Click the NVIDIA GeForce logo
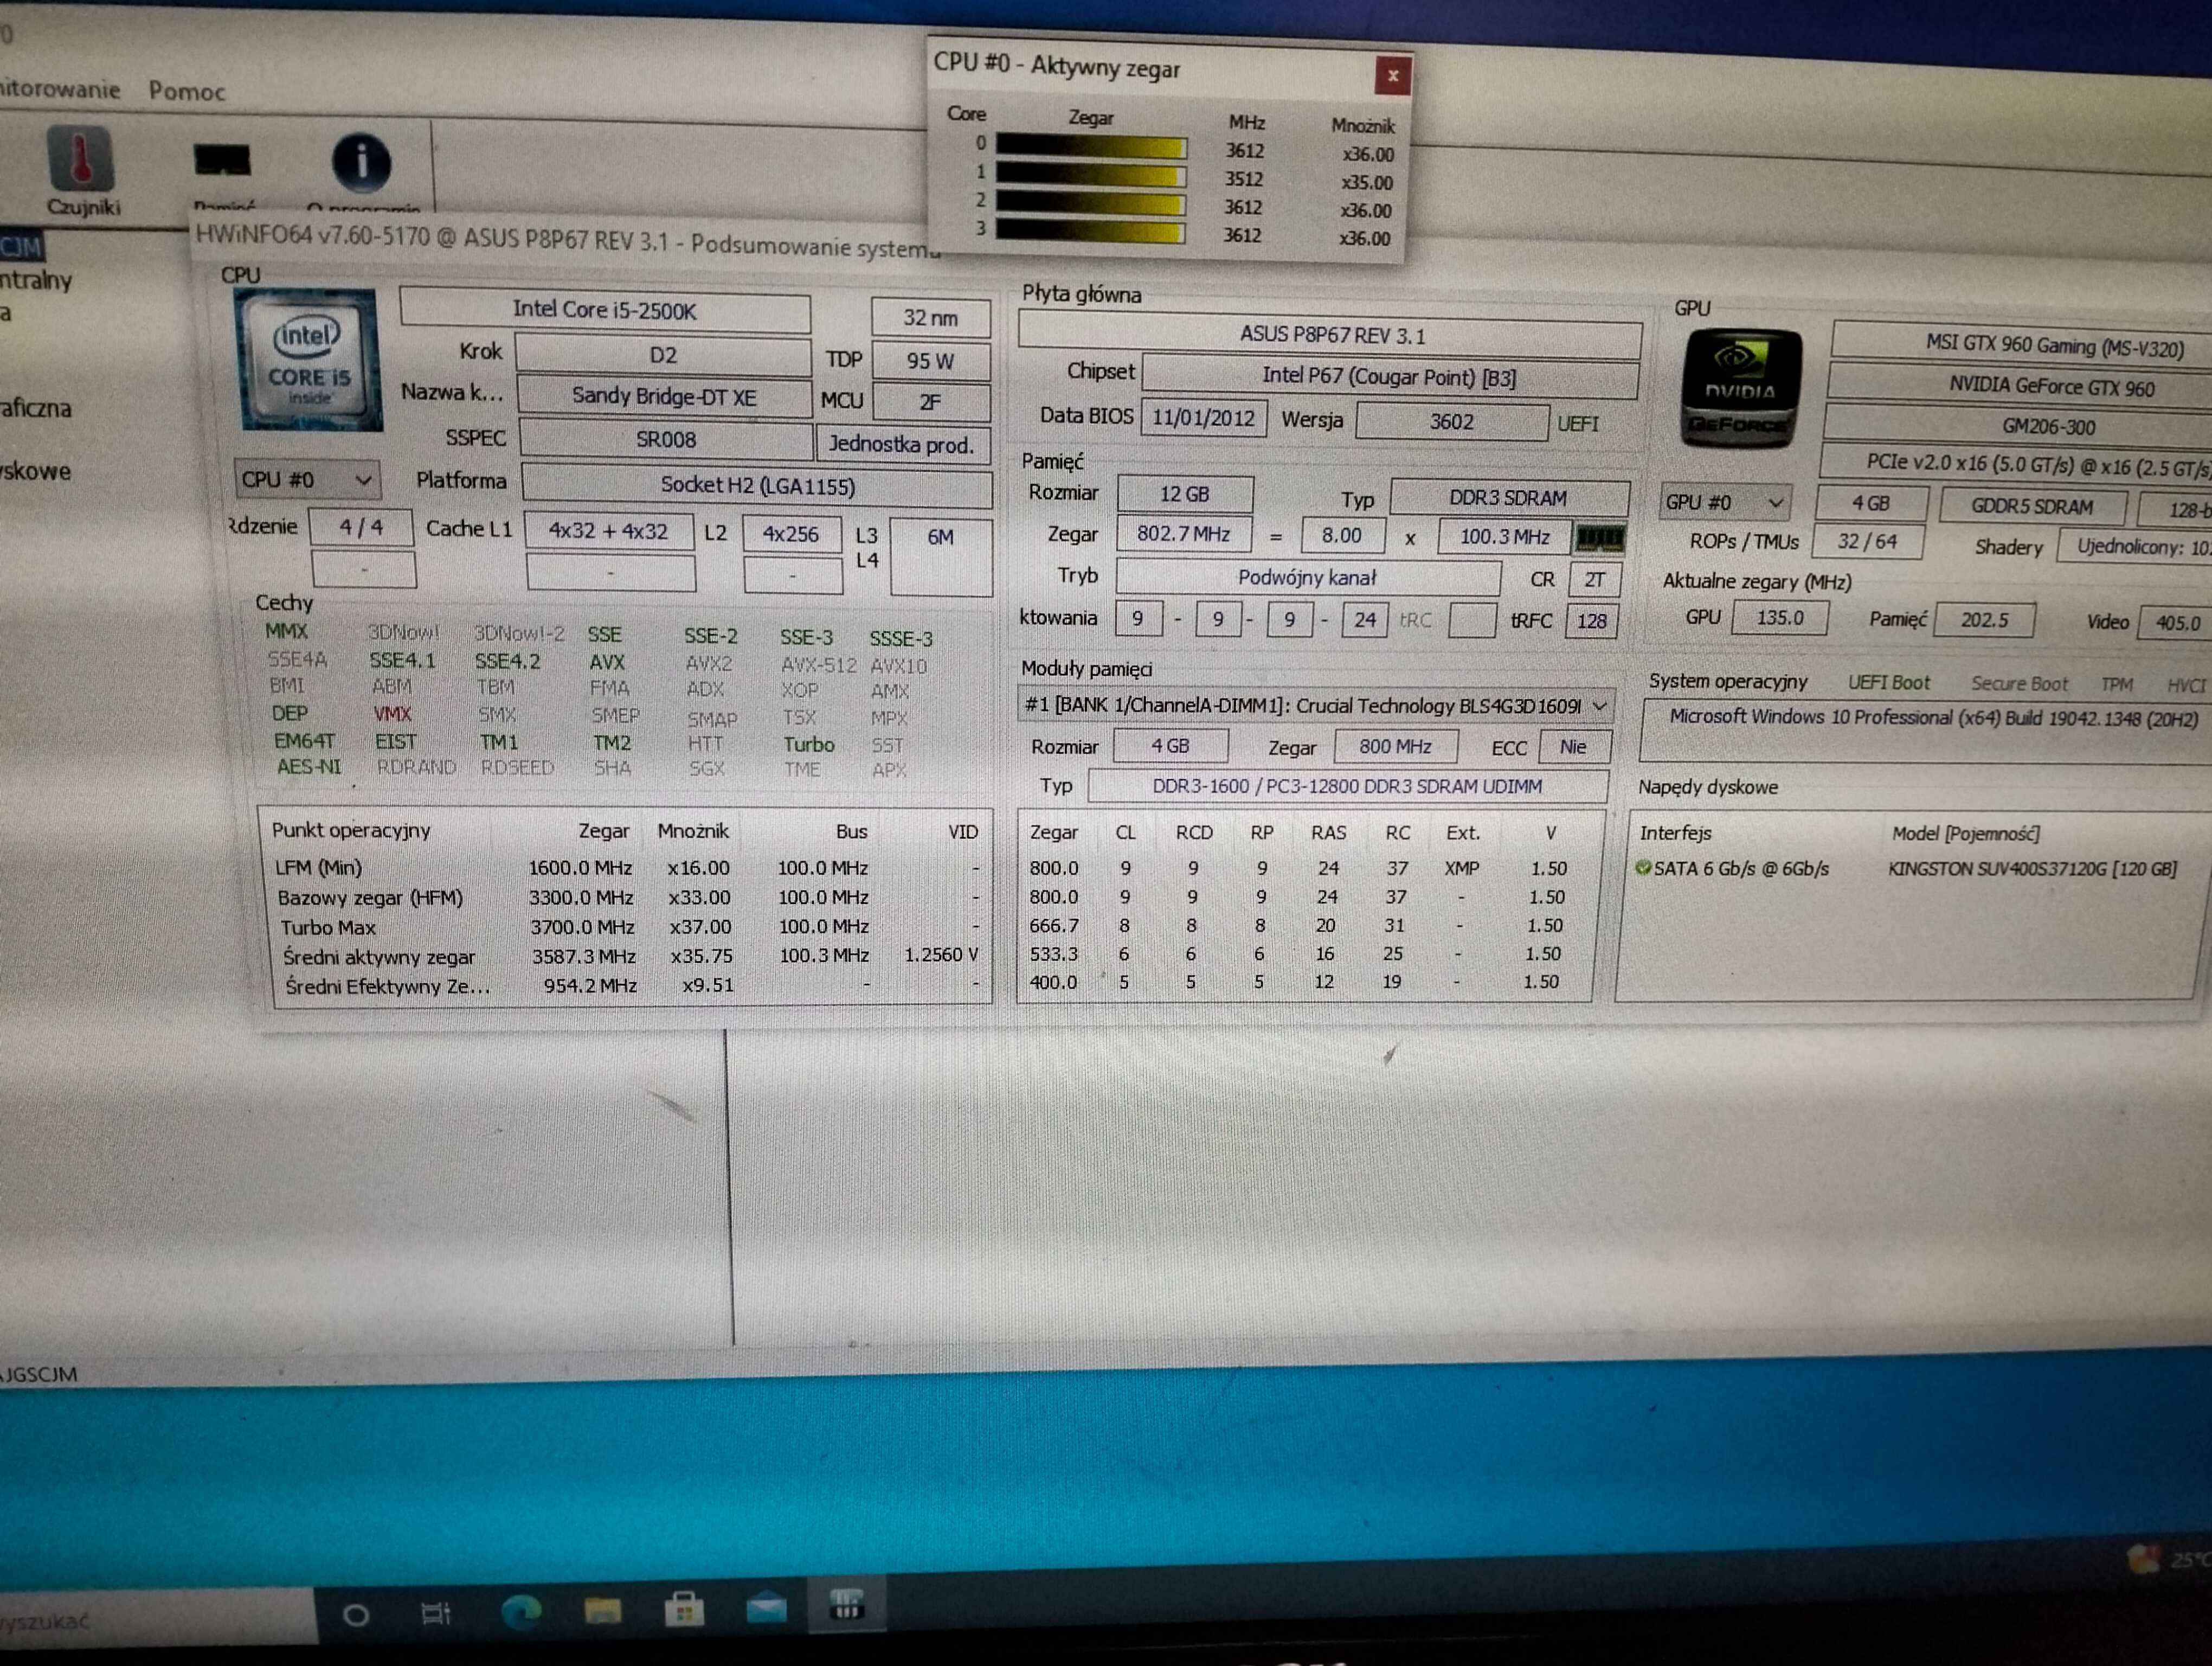This screenshot has height=1666, width=2212. (1741, 388)
